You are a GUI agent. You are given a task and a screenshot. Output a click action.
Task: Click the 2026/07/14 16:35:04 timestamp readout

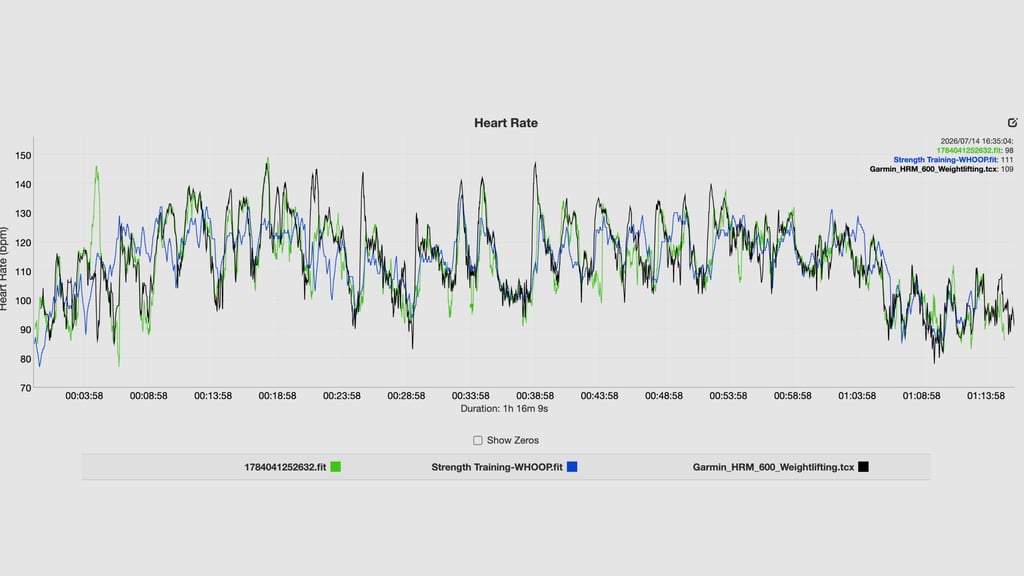(x=977, y=141)
